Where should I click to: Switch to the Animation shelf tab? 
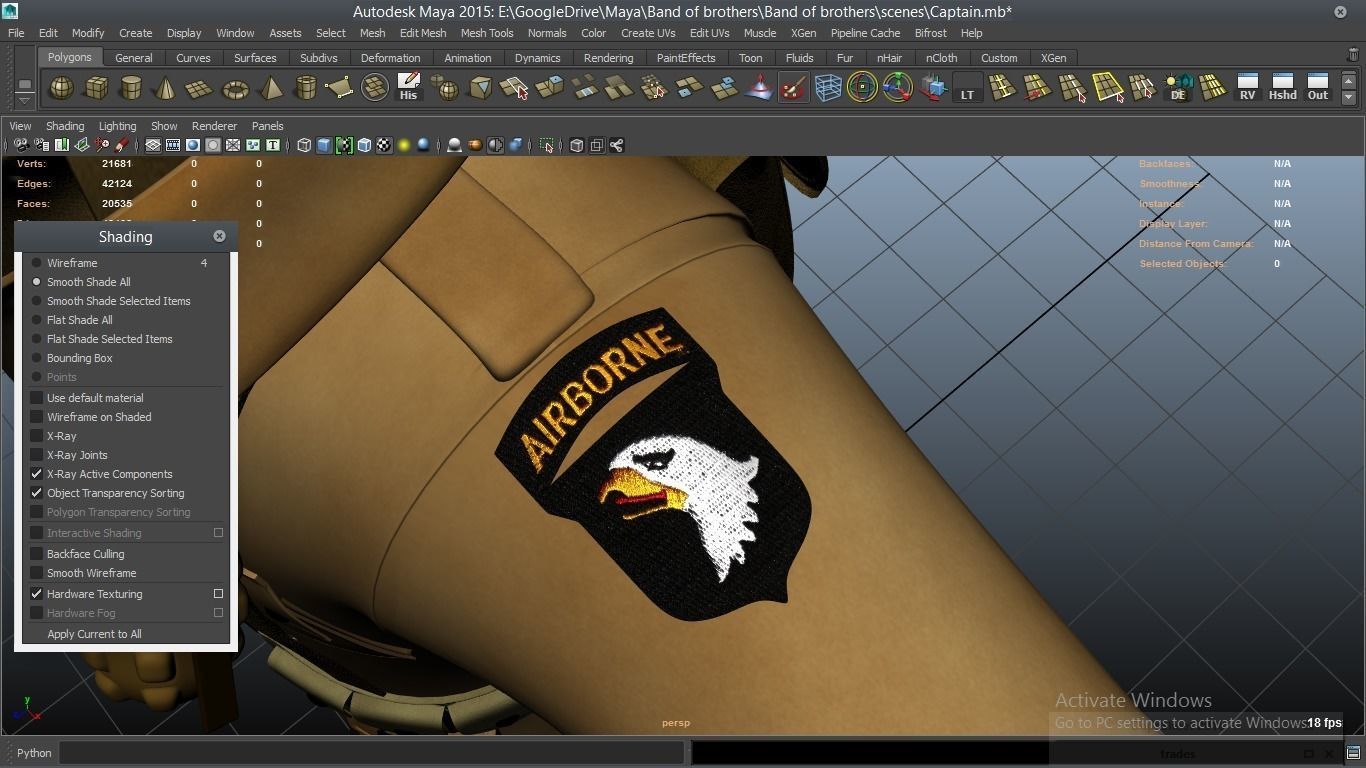pyautogui.click(x=467, y=58)
